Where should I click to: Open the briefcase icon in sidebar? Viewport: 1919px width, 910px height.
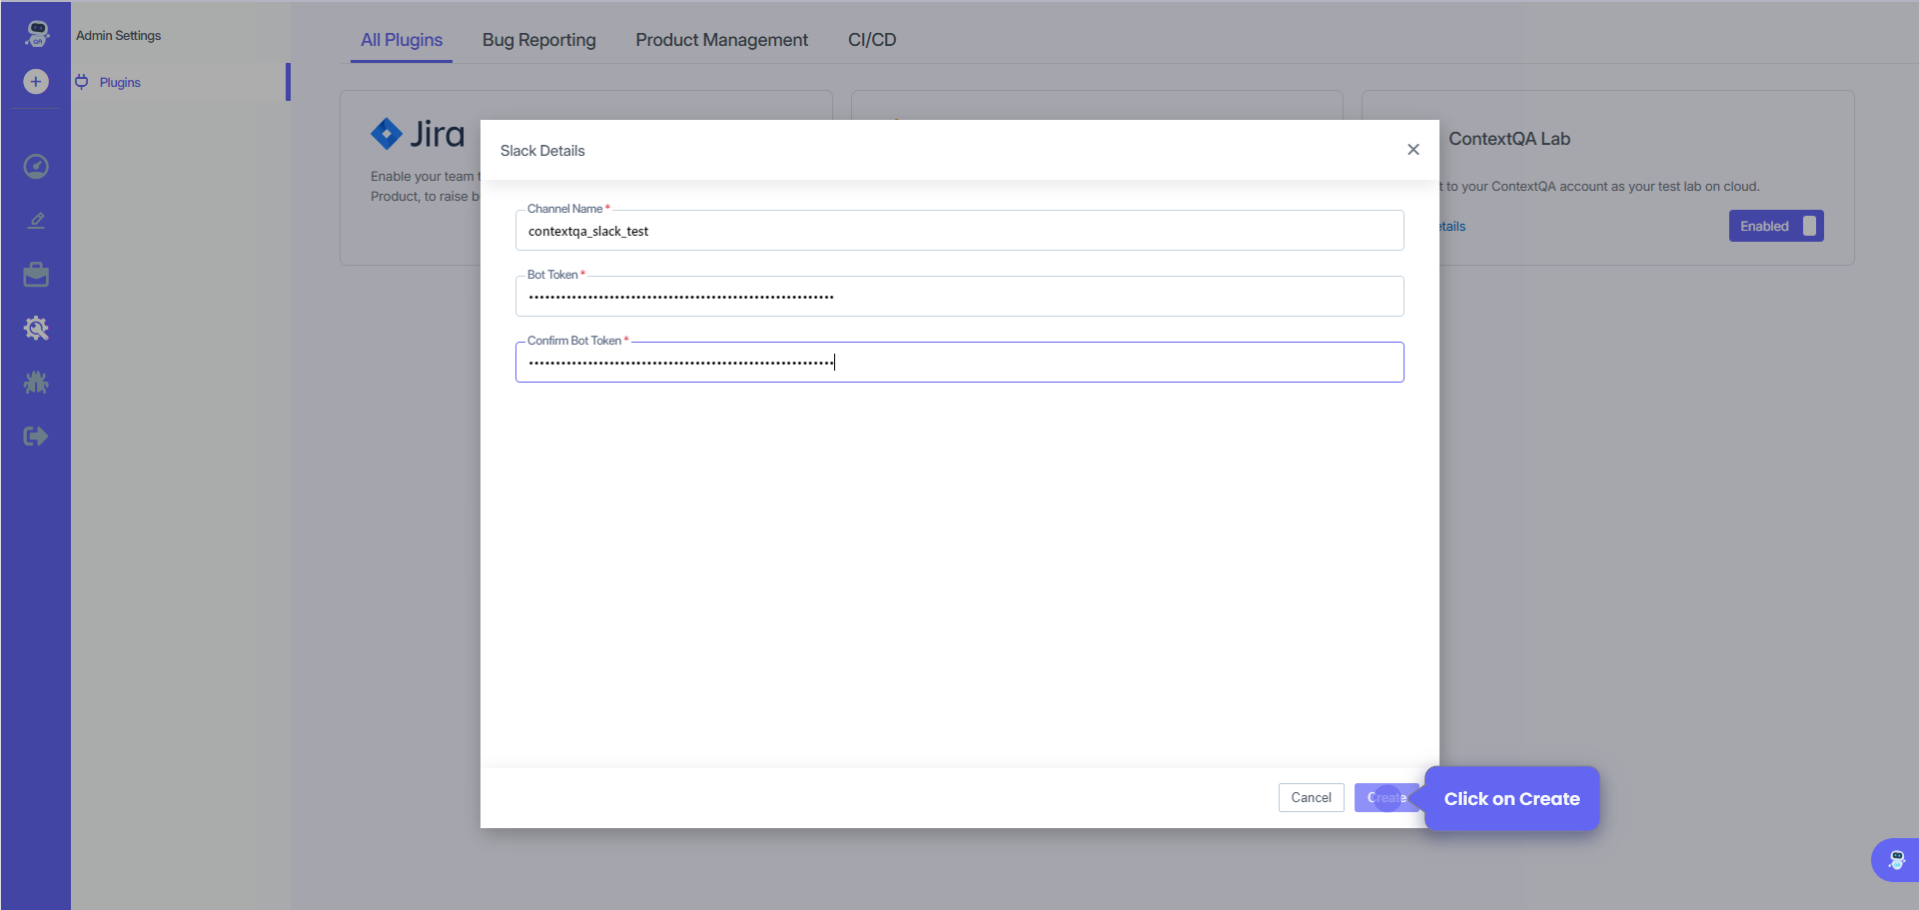(x=36, y=275)
